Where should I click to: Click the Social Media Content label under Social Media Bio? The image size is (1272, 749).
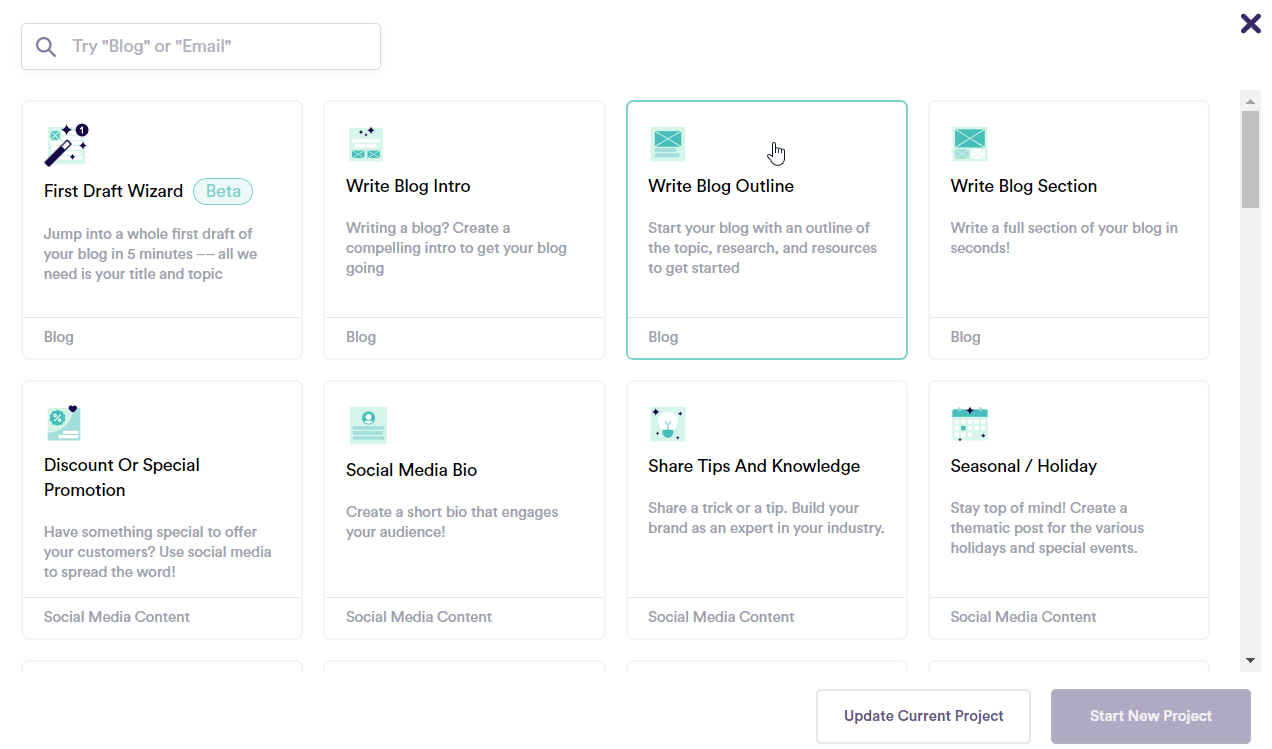pos(418,617)
